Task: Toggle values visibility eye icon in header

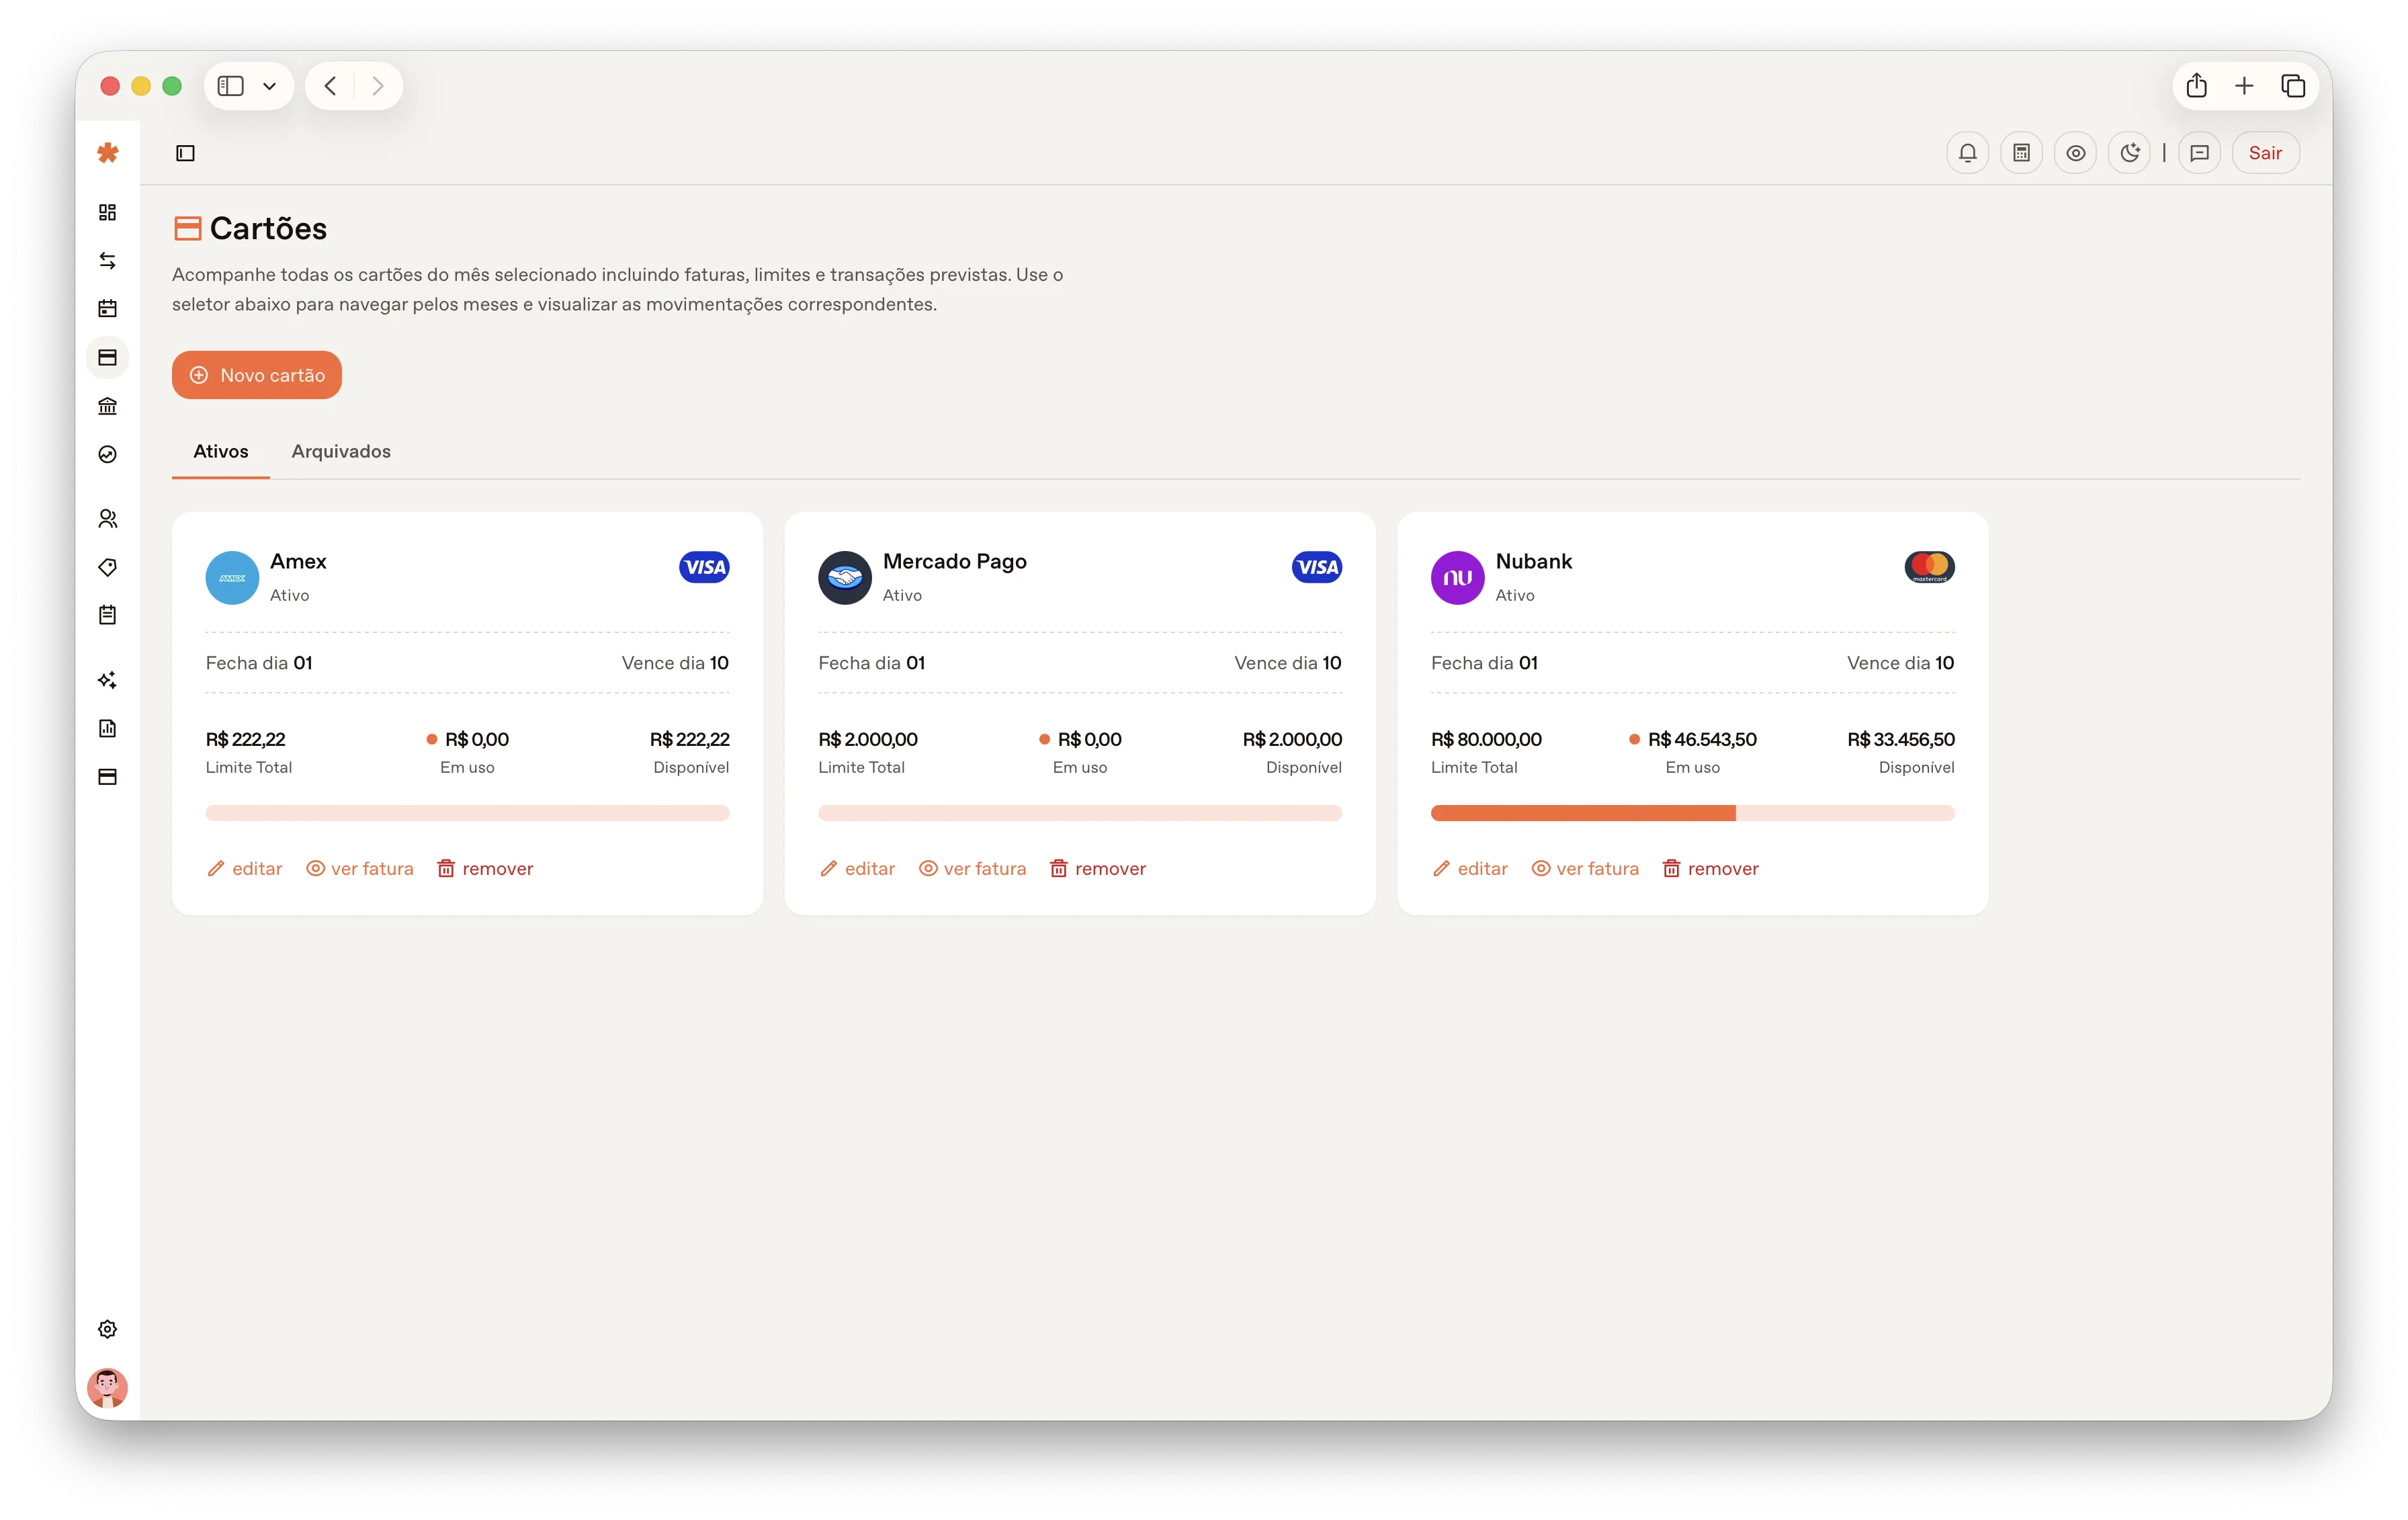Action: click(x=2075, y=153)
